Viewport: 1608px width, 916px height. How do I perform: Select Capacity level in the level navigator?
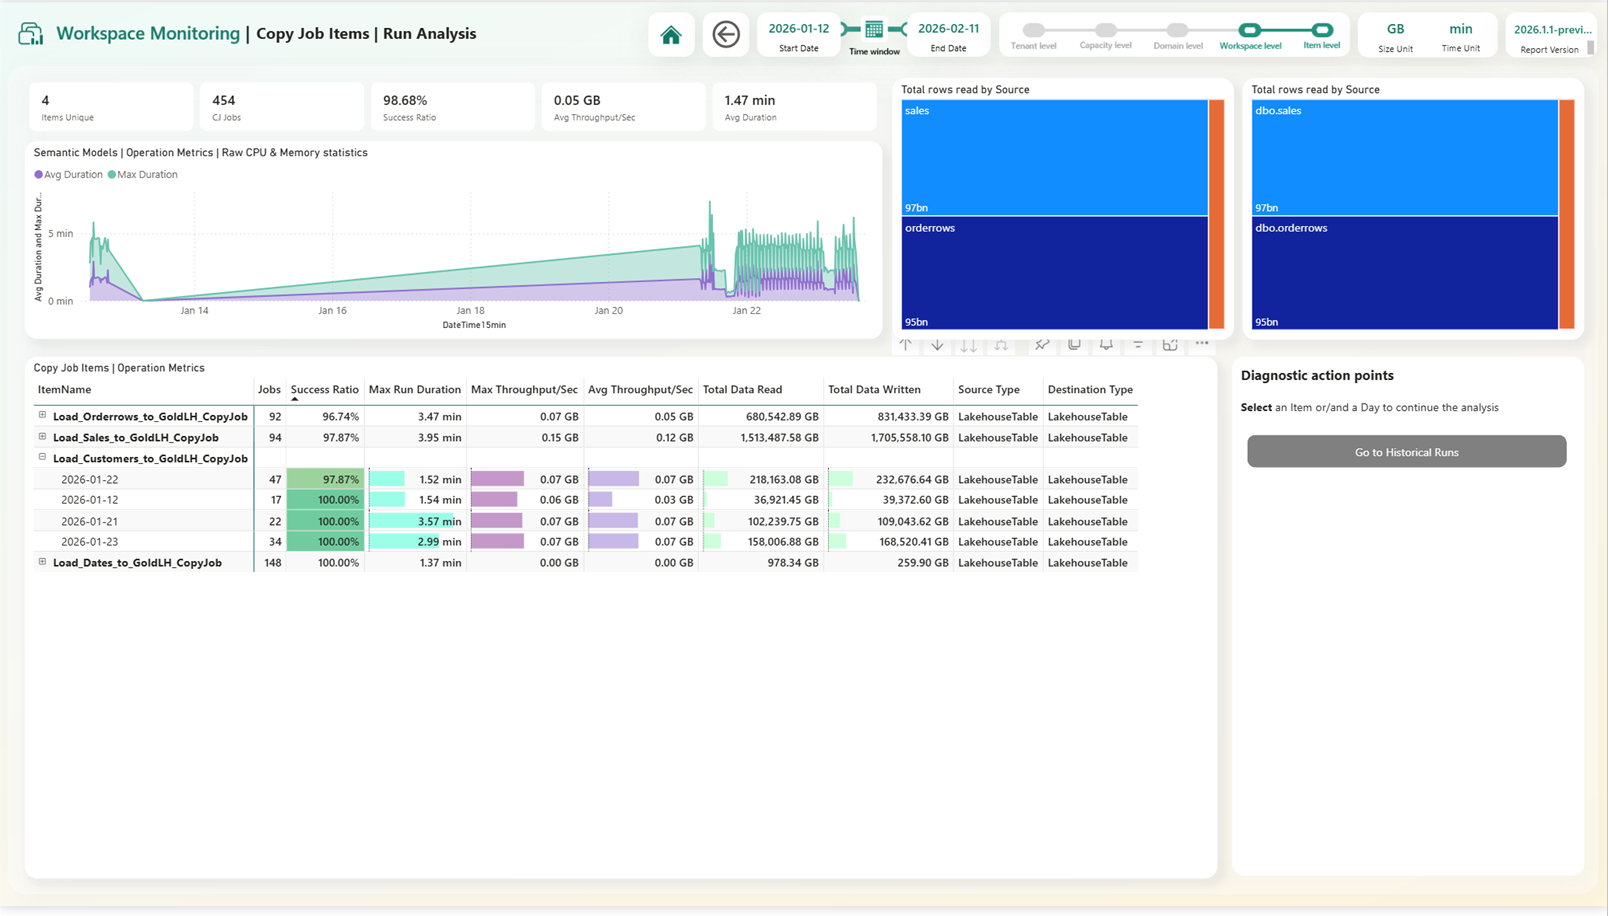pyautogui.click(x=1104, y=32)
